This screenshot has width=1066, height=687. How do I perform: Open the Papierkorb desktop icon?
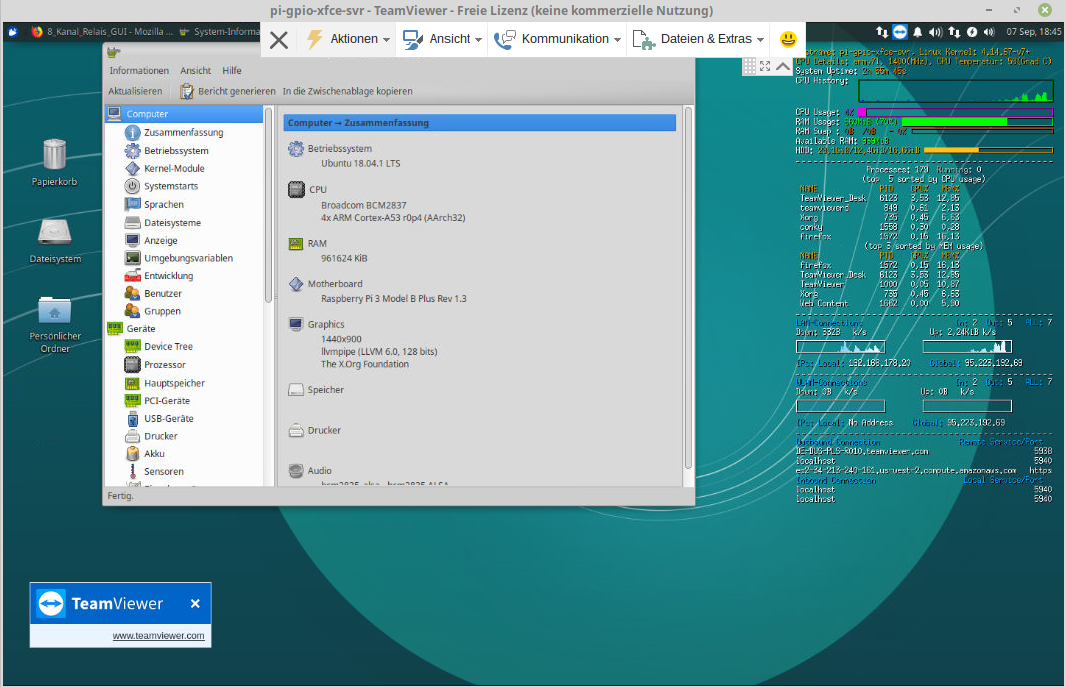pyautogui.click(x=54, y=156)
